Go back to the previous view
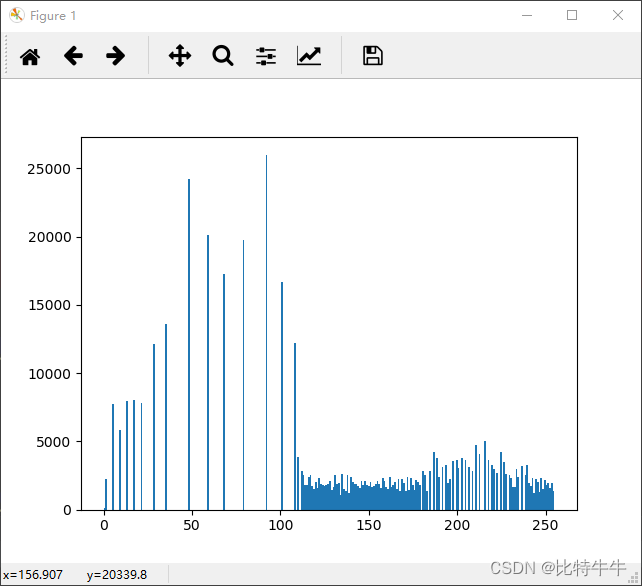 coord(73,56)
